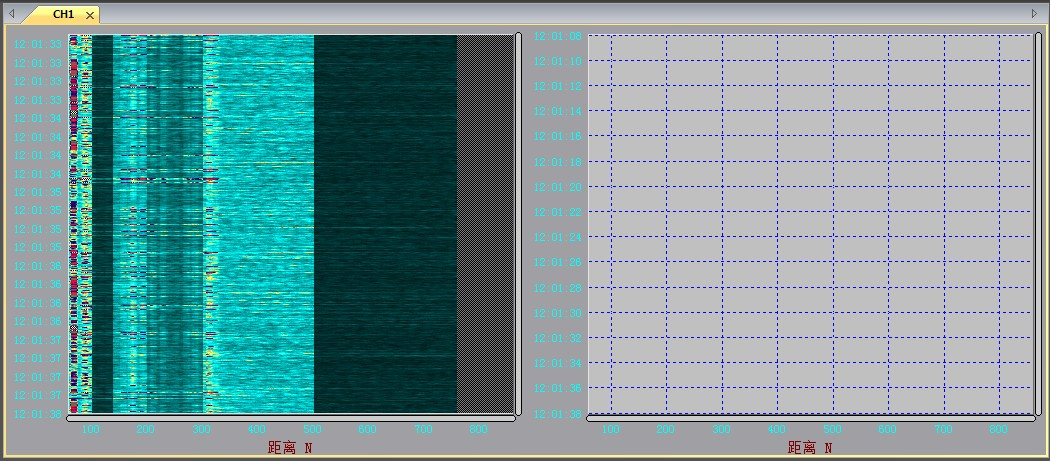
Task: Click inside the empty dashed-grid plot
Action: 811,224
